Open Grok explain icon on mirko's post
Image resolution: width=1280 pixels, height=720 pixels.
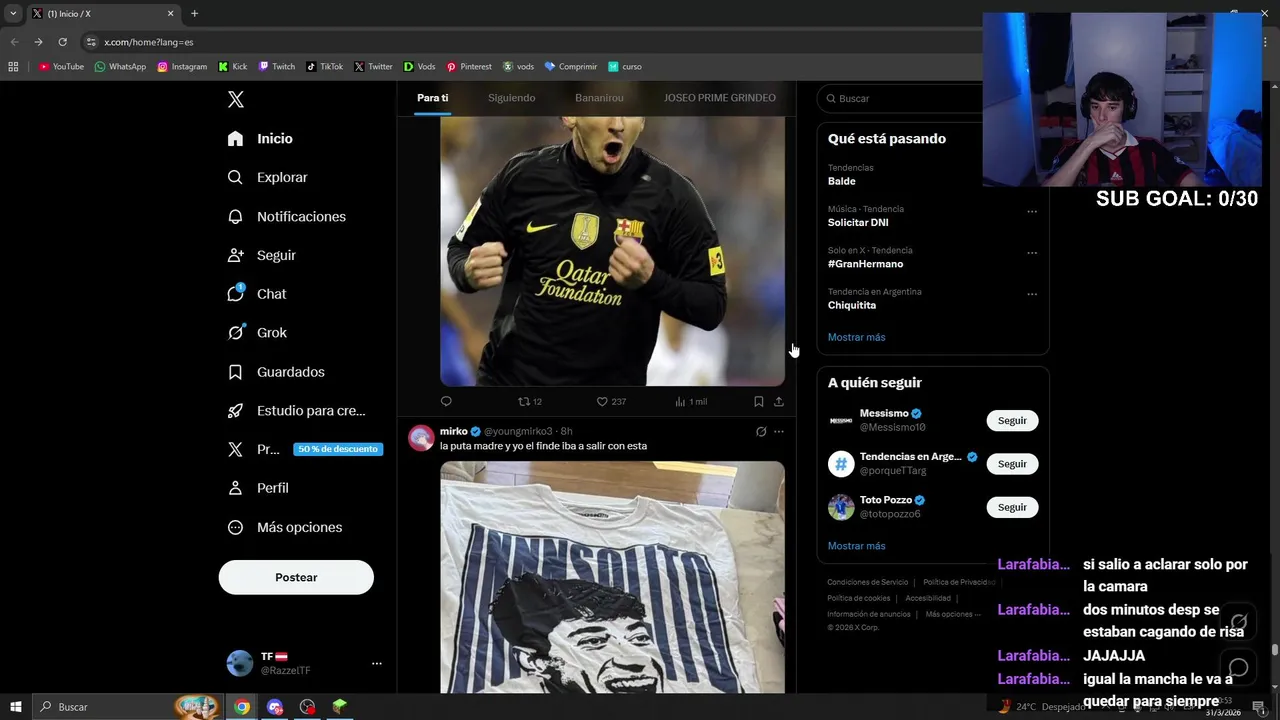[761, 432]
